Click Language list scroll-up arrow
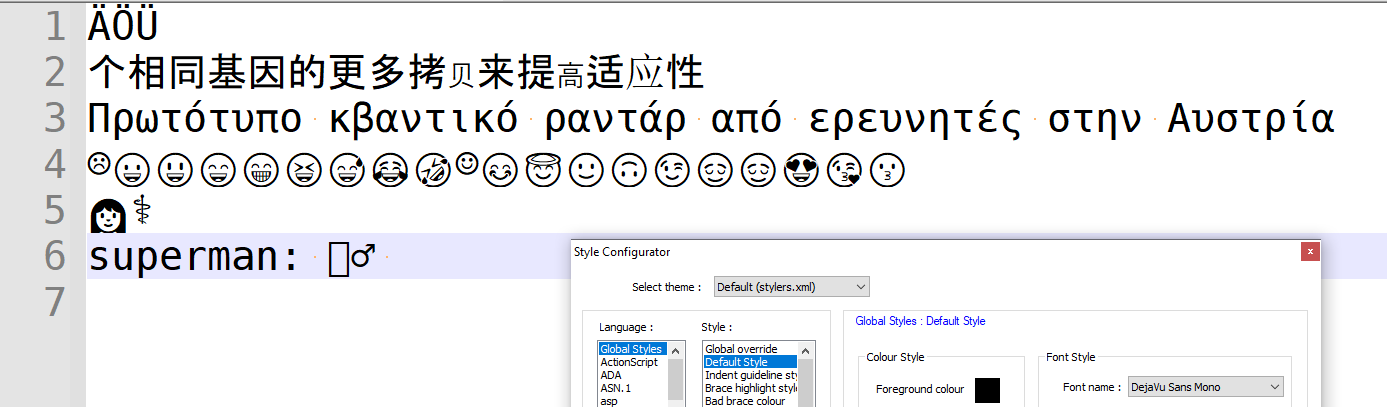This screenshot has width=1387, height=407. click(675, 350)
